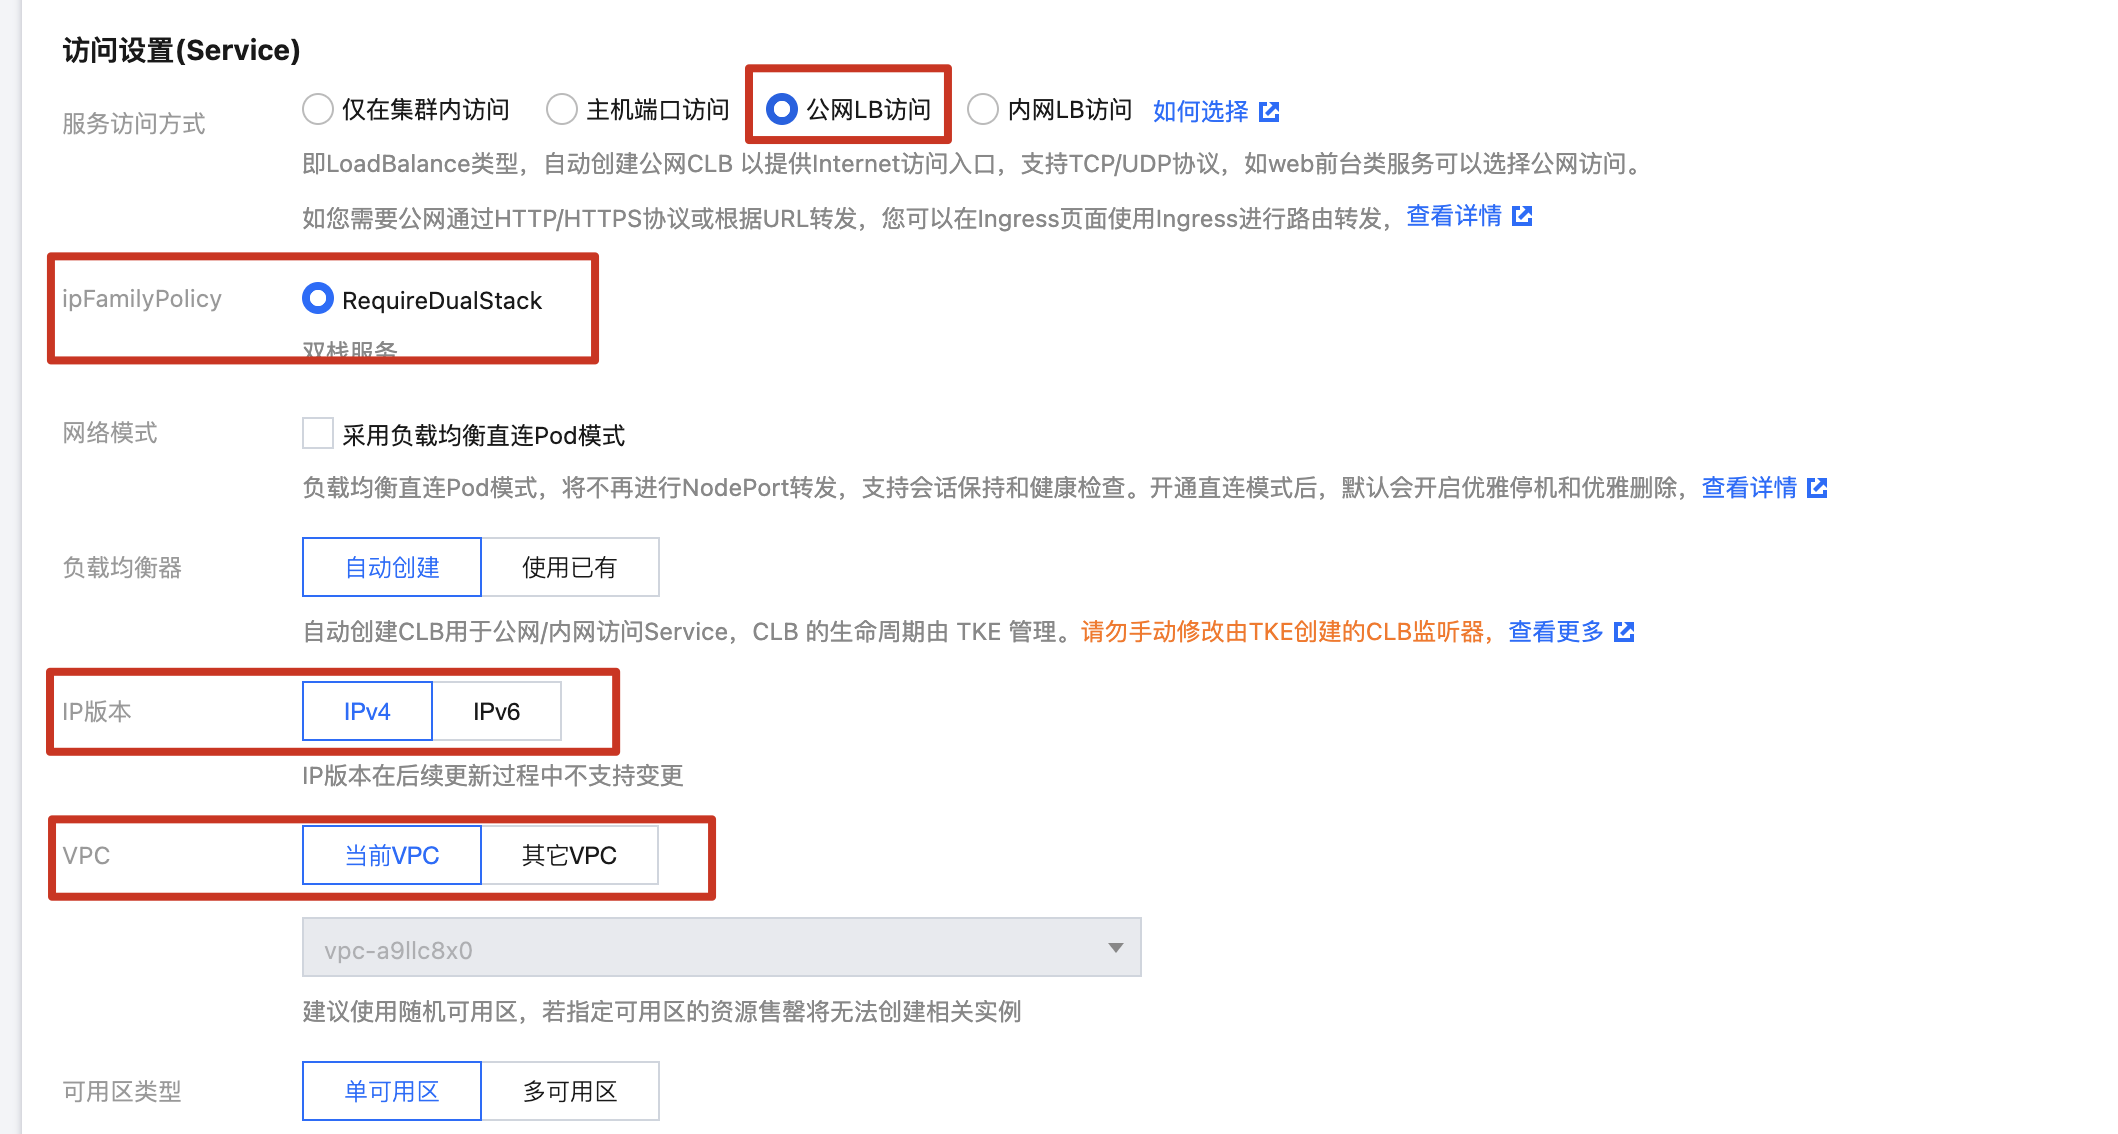Click external link icon after first 查看详情
Image resolution: width=2118 pixels, height=1134 pixels.
(1522, 216)
